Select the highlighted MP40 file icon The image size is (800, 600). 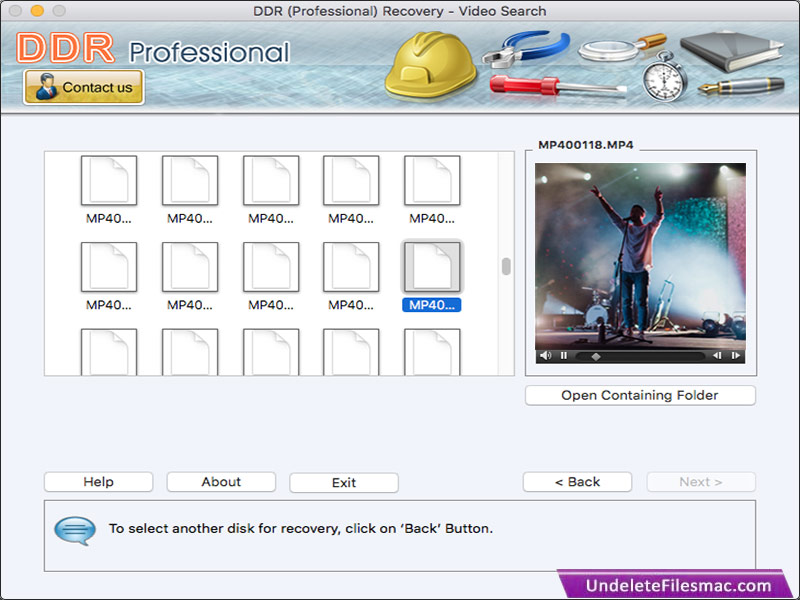click(x=431, y=267)
